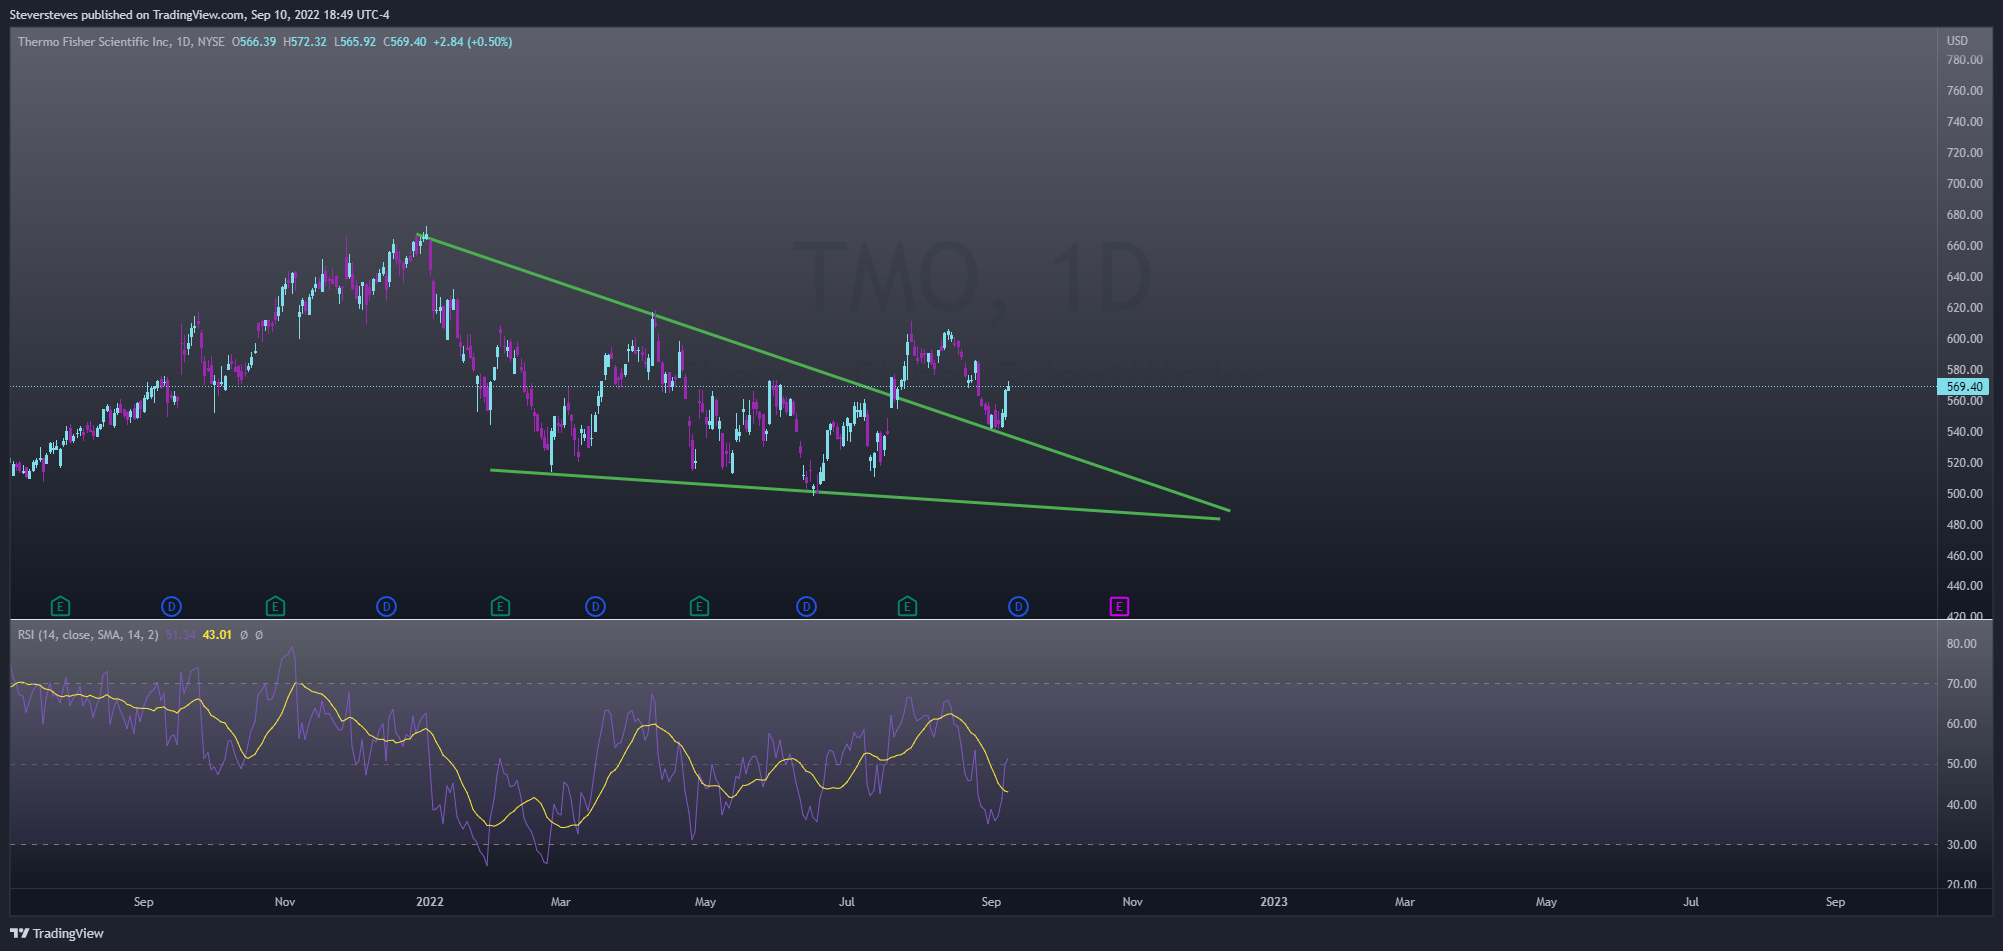Click the current price label 569.40
This screenshot has width=2003, height=951.
(1963, 386)
